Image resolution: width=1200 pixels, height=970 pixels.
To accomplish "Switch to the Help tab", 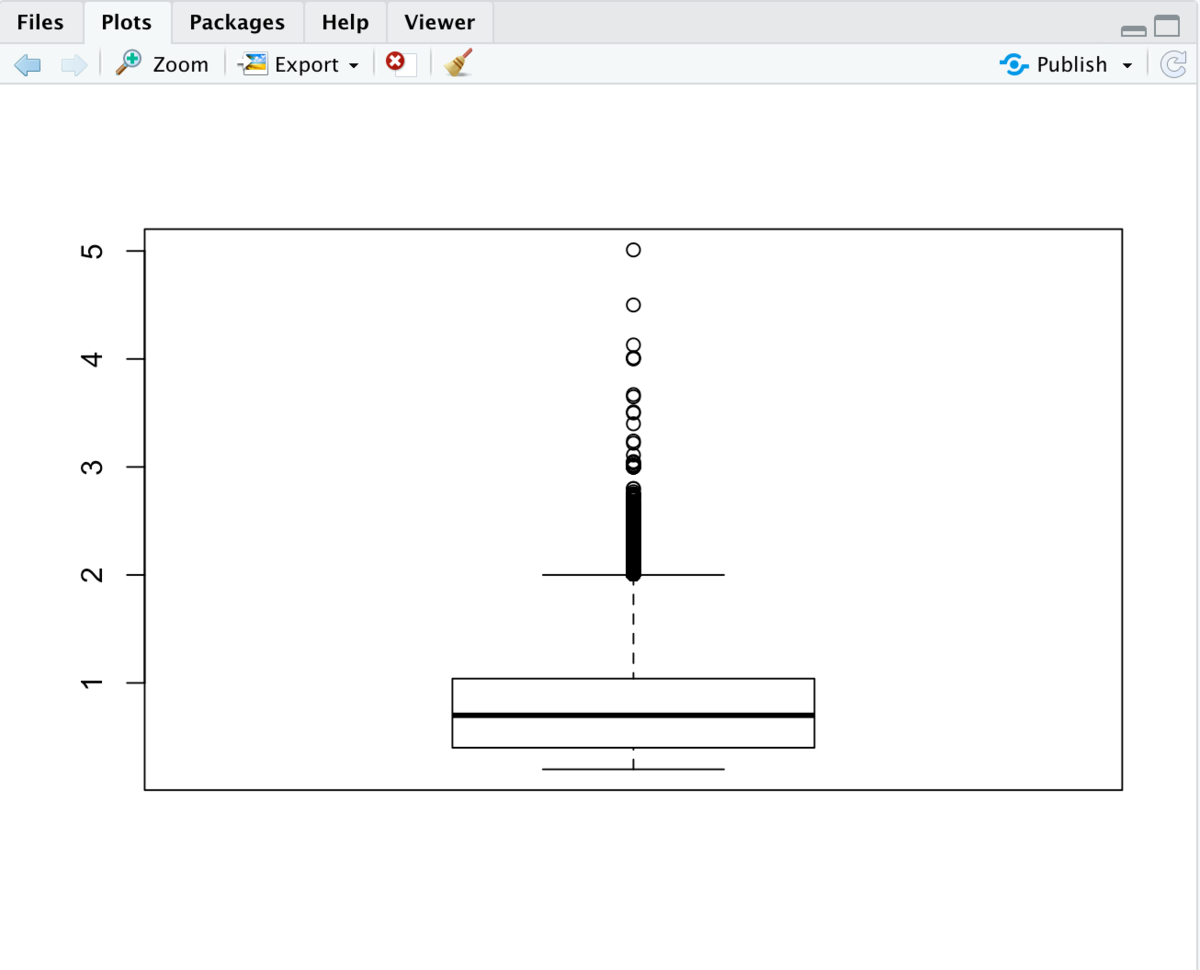I will coord(345,22).
